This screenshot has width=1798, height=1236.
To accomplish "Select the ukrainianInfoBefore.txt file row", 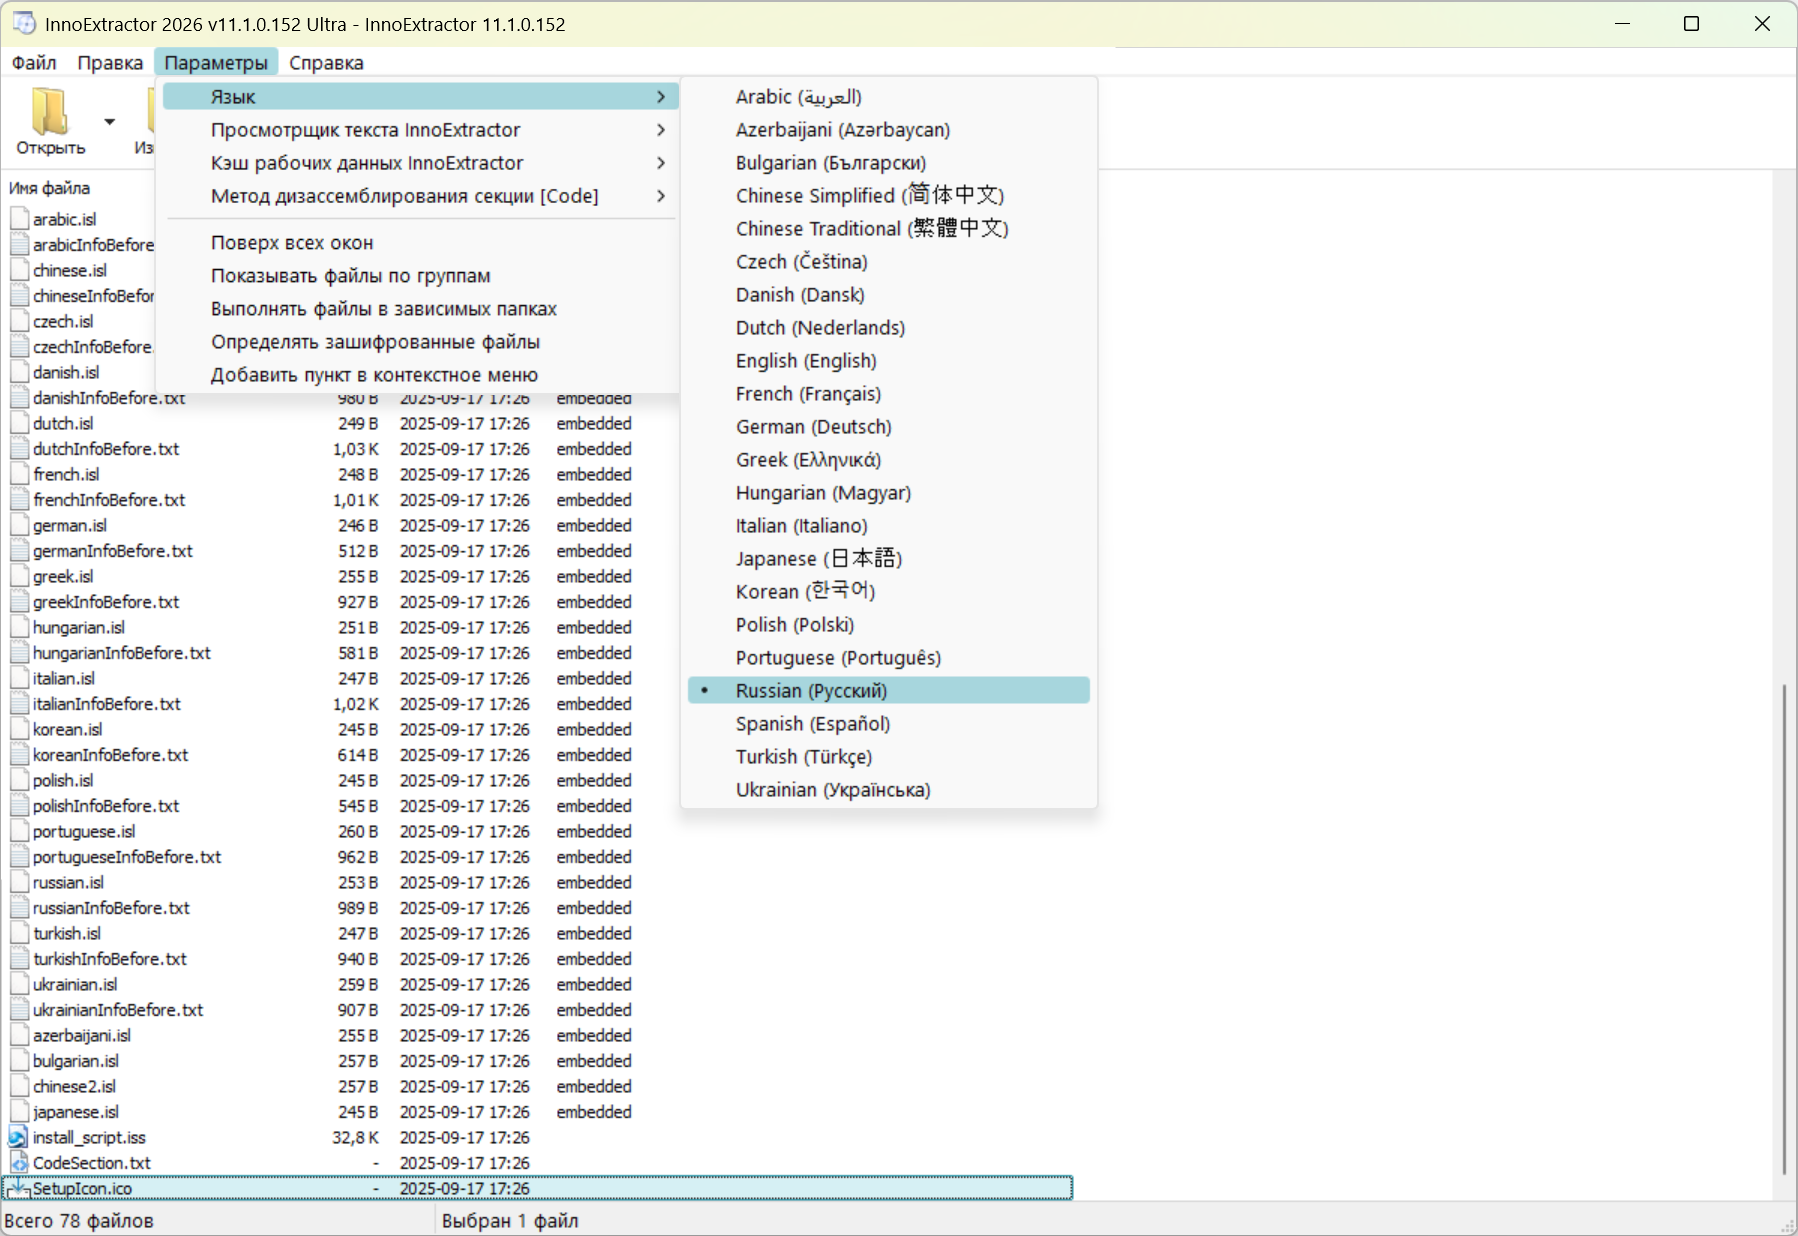I will coord(537,1010).
